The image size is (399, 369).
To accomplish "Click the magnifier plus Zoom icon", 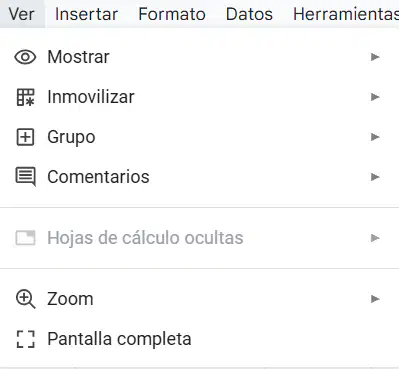I will [26, 299].
